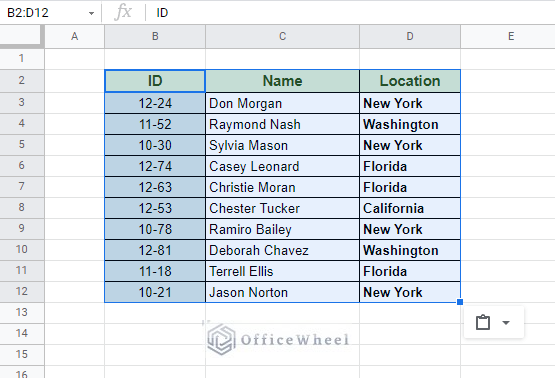Screen dimensions: 555x378
Task: Click the Deborah Chavez cell
Action: (282, 250)
